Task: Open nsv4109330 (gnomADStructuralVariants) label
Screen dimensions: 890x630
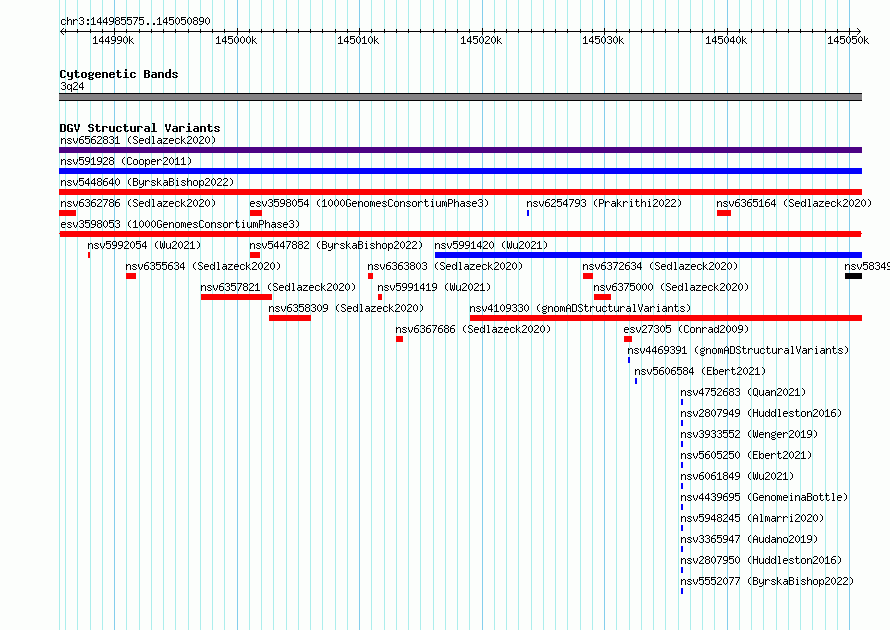Action: (580, 308)
